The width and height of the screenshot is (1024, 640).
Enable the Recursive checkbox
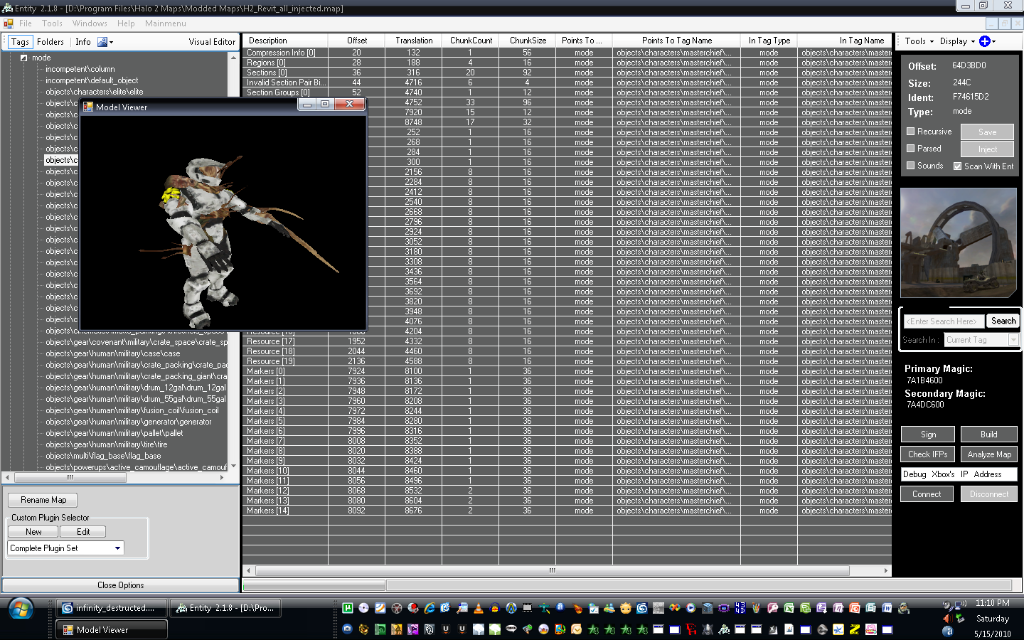pos(910,131)
